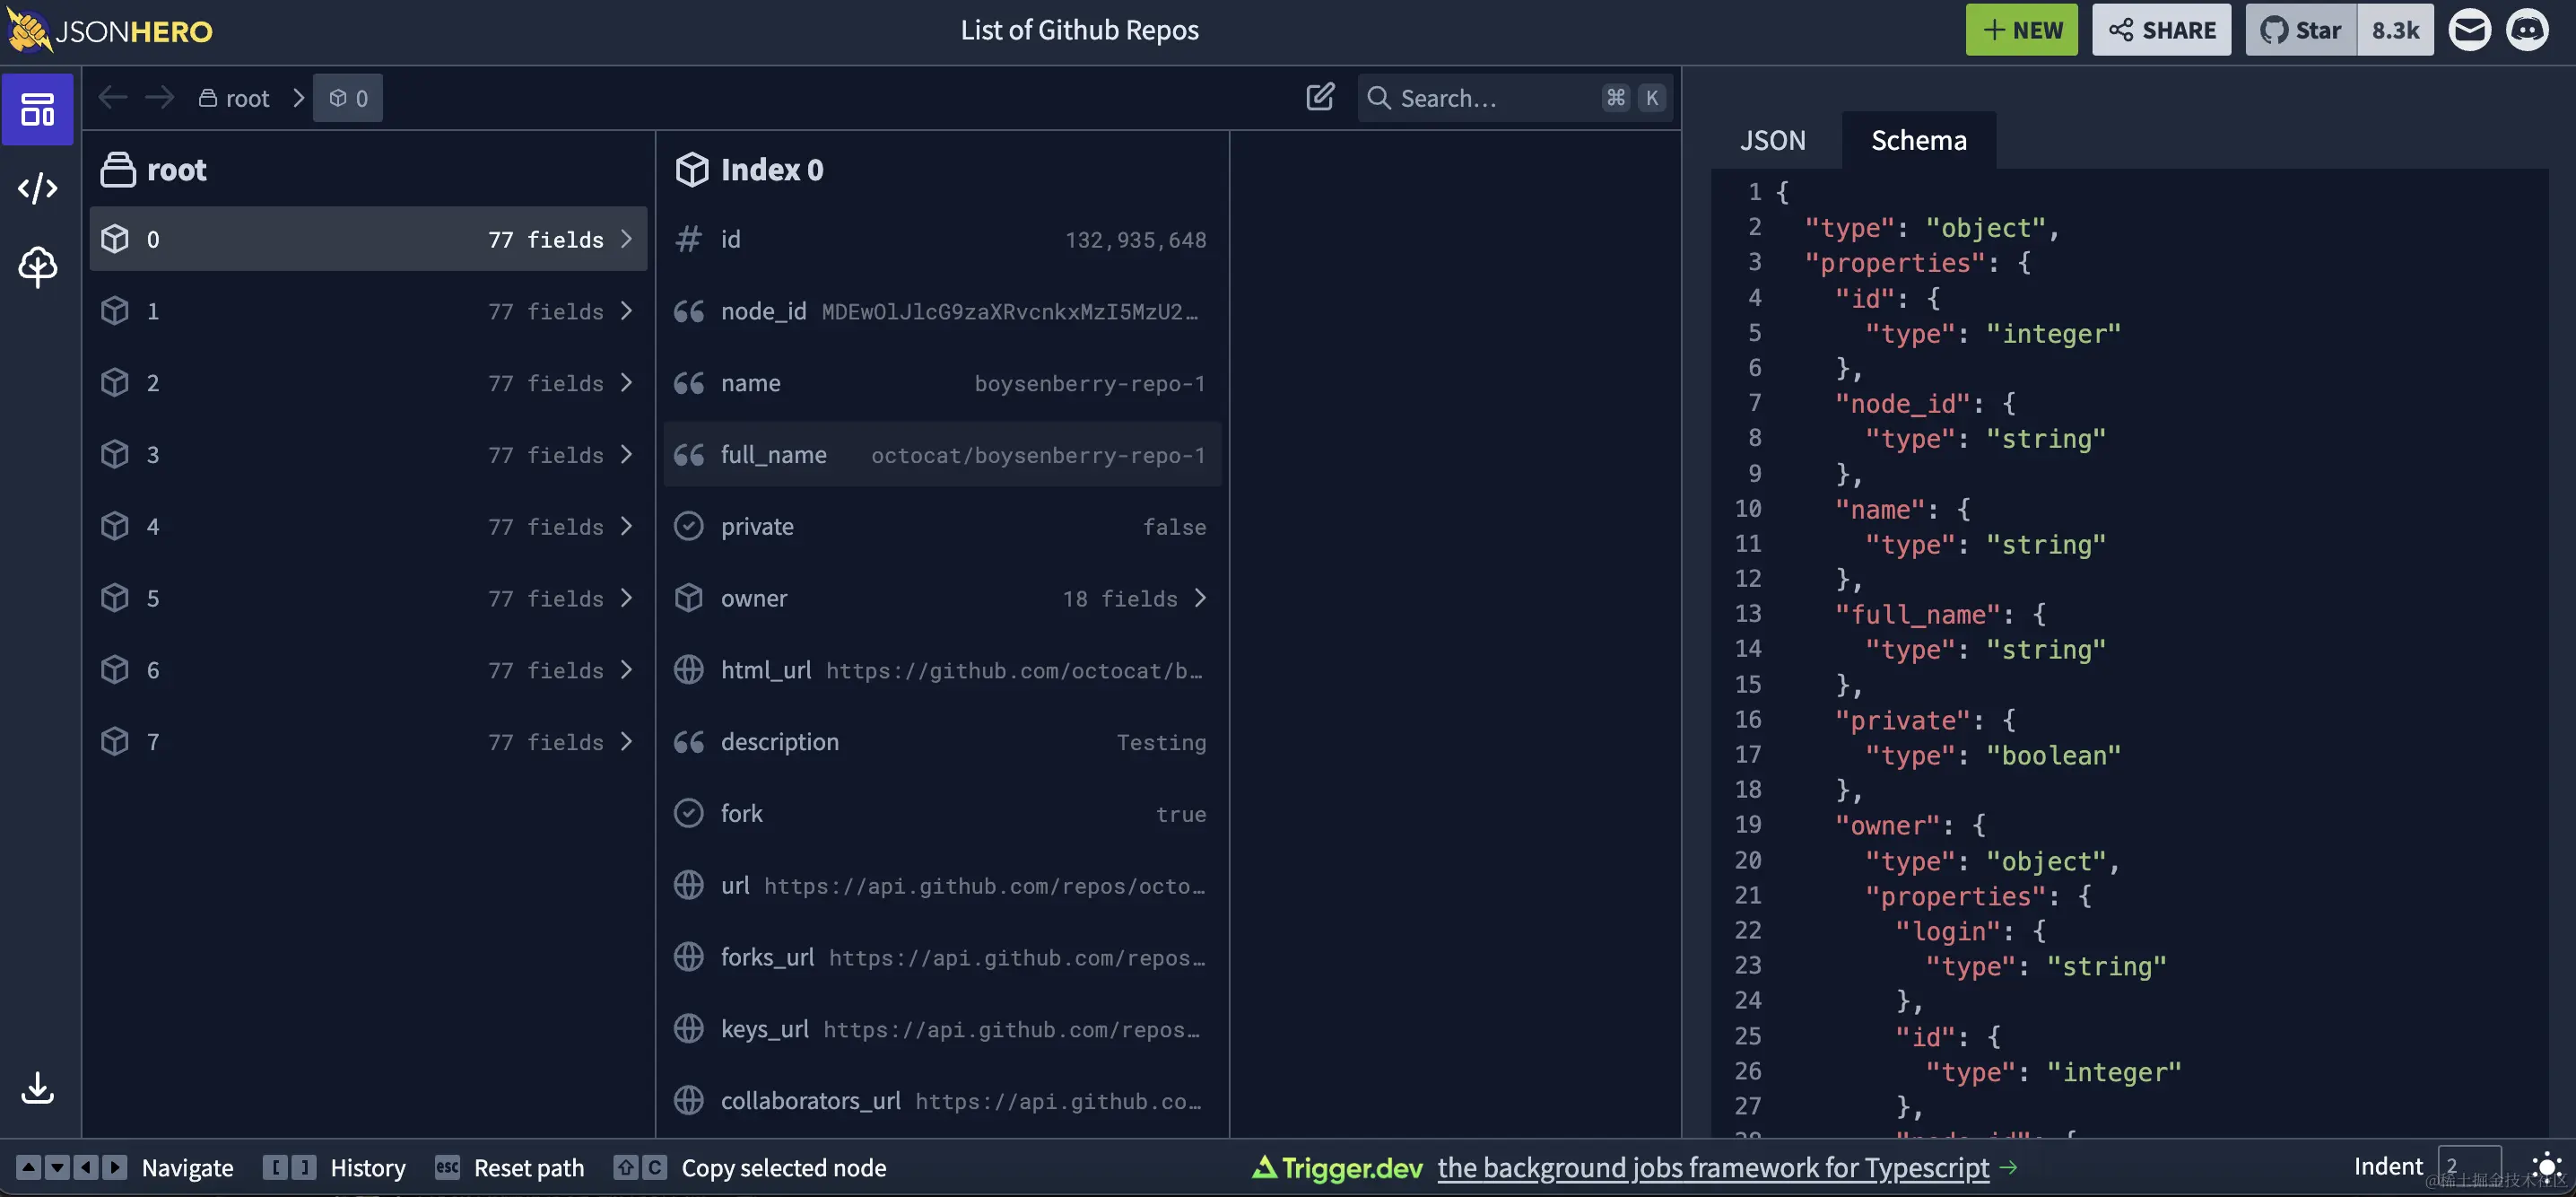Open the email envelope icon
This screenshot has width=2576, height=1197.
(x=2469, y=30)
